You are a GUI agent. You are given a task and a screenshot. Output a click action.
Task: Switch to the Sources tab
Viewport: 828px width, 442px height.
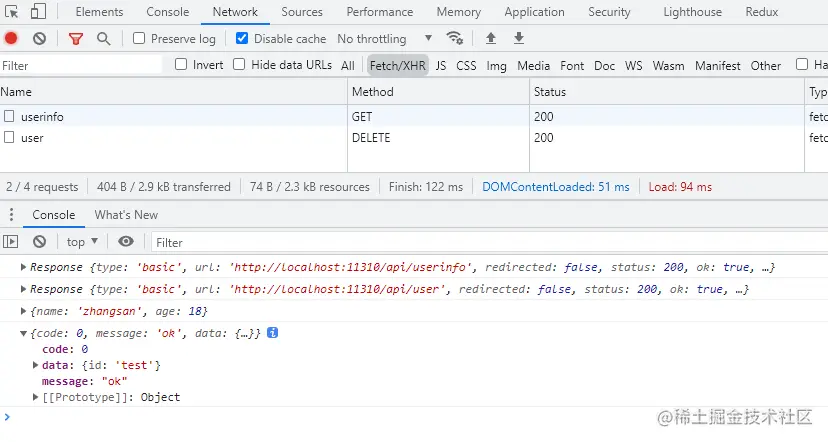(302, 12)
